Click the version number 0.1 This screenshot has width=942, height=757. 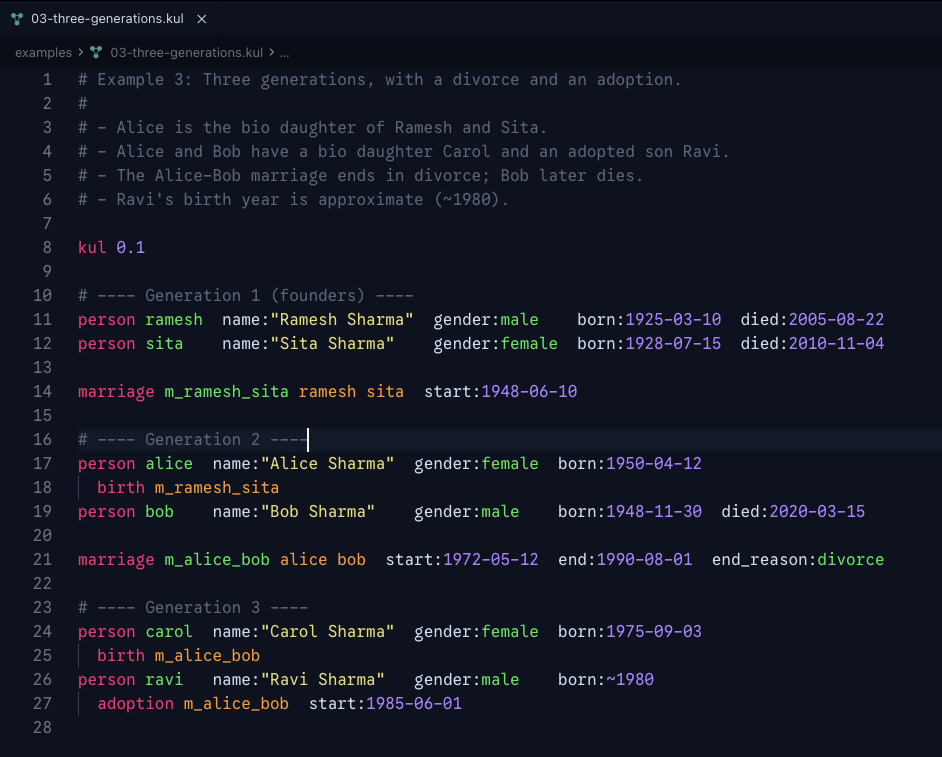pyautogui.click(x=130, y=248)
